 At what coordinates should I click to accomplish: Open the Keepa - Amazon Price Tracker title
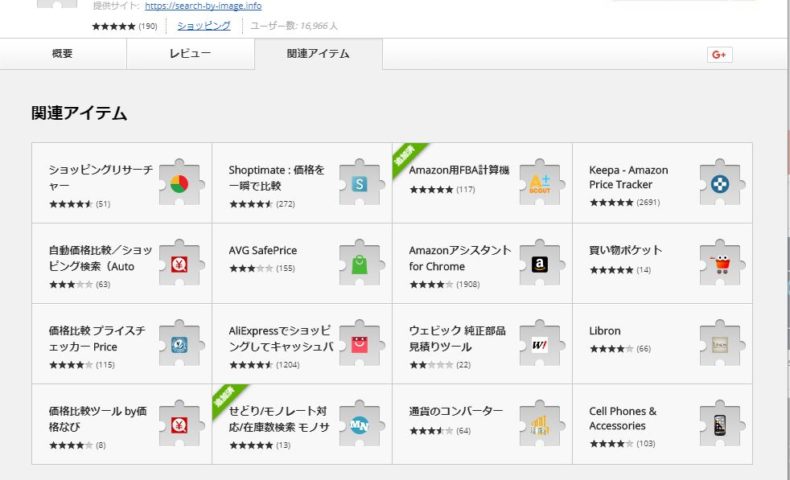pyautogui.click(x=628, y=177)
